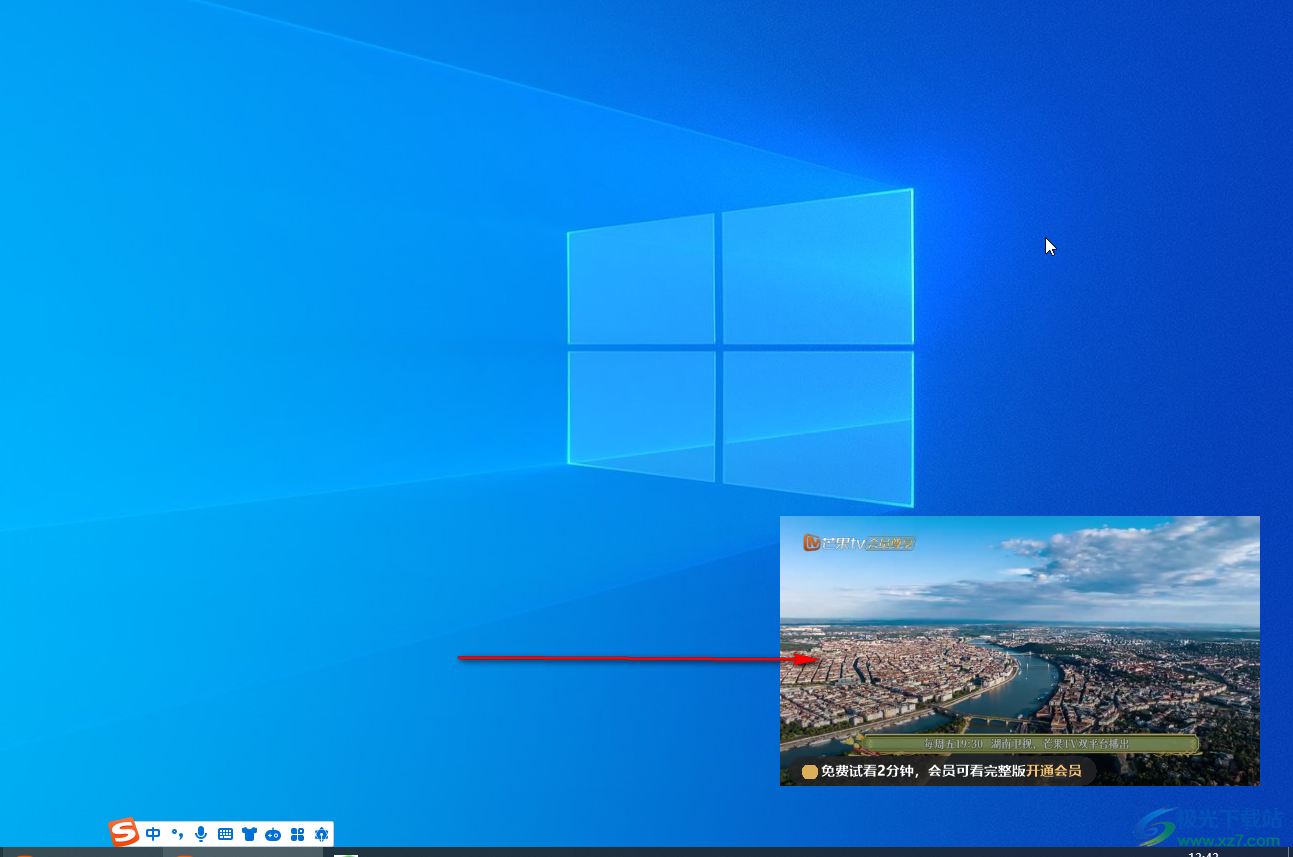Open the taskbar clock
The width and height of the screenshot is (1293, 857).
1202,854
